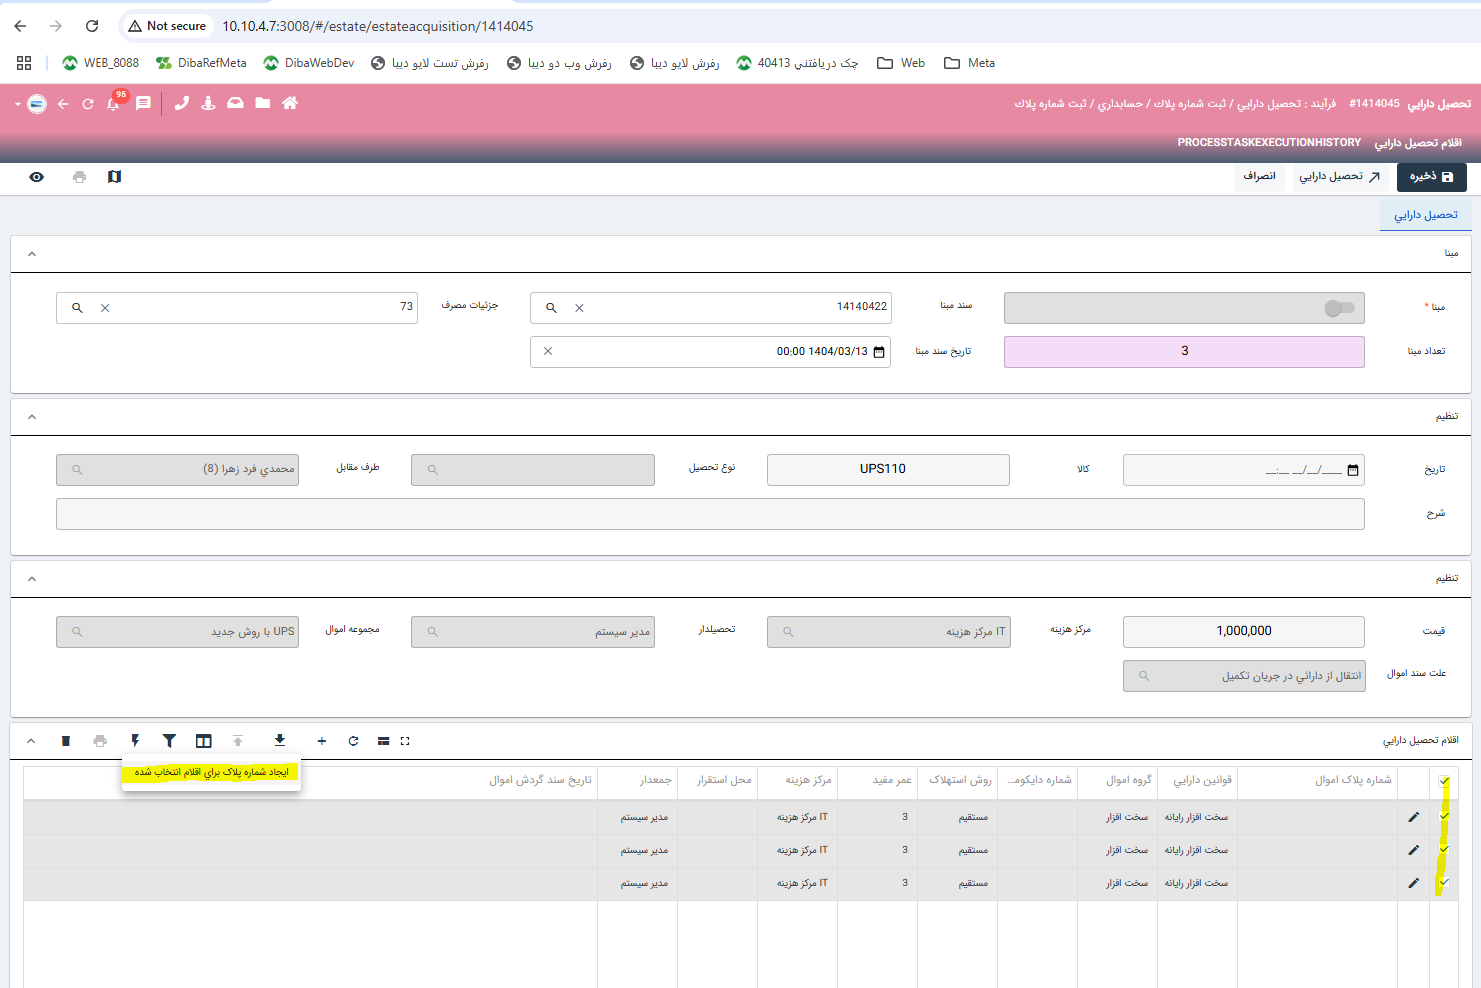Toggle the مبنا switch
1481x988 pixels.
click(1338, 308)
